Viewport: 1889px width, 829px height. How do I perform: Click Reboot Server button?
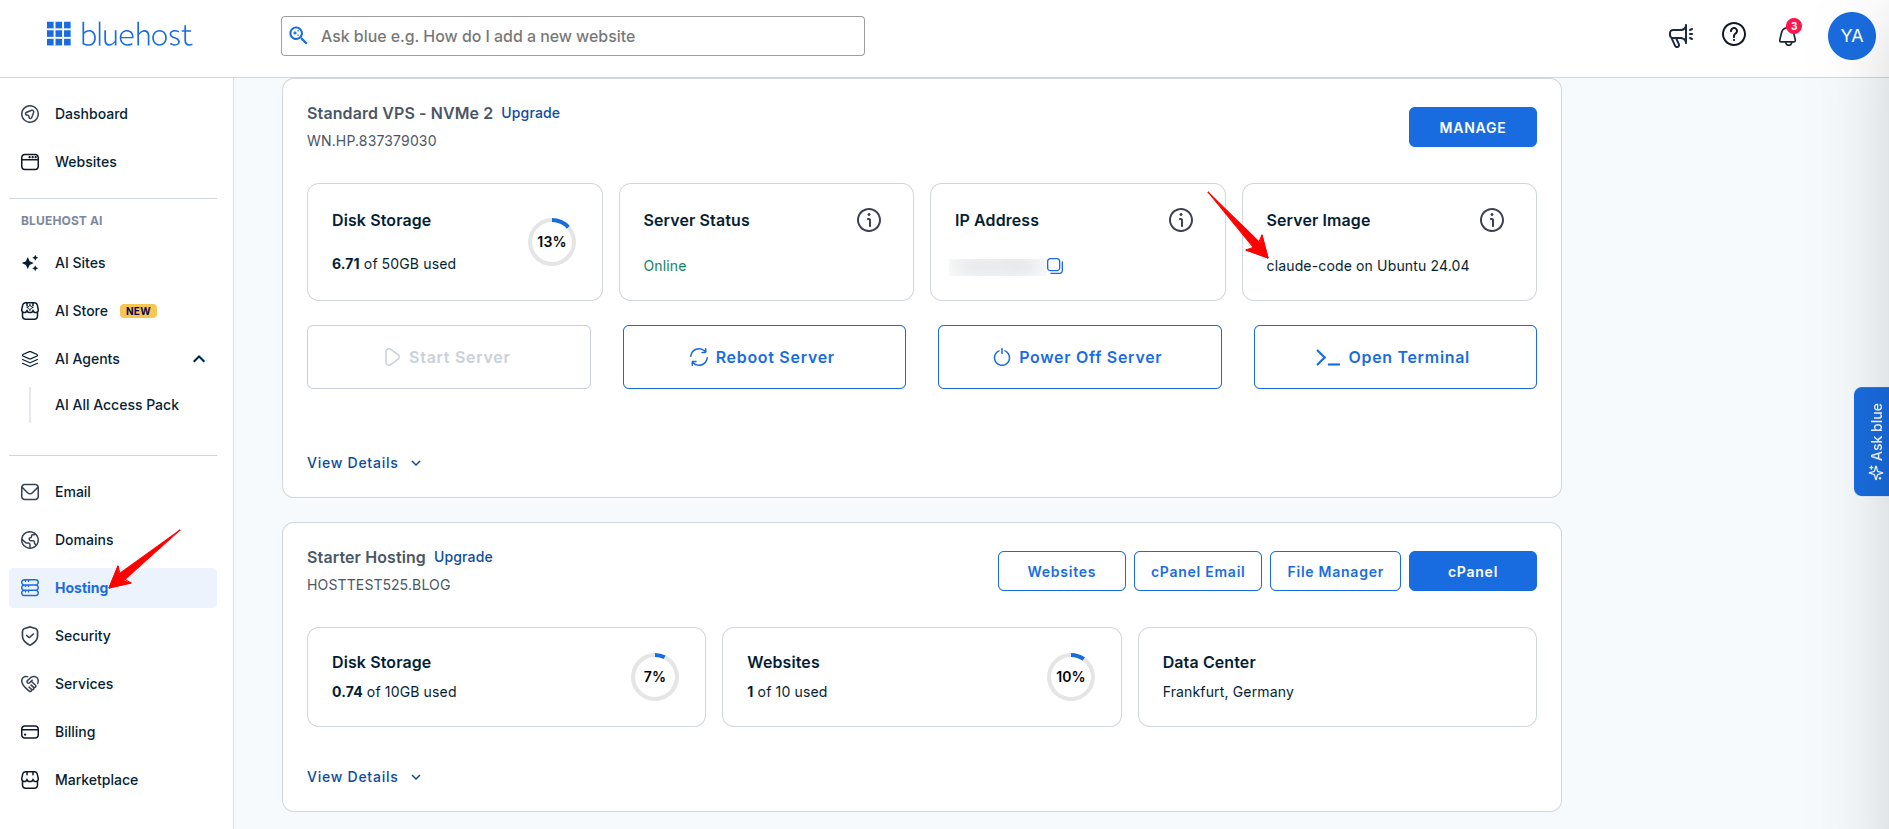click(764, 357)
